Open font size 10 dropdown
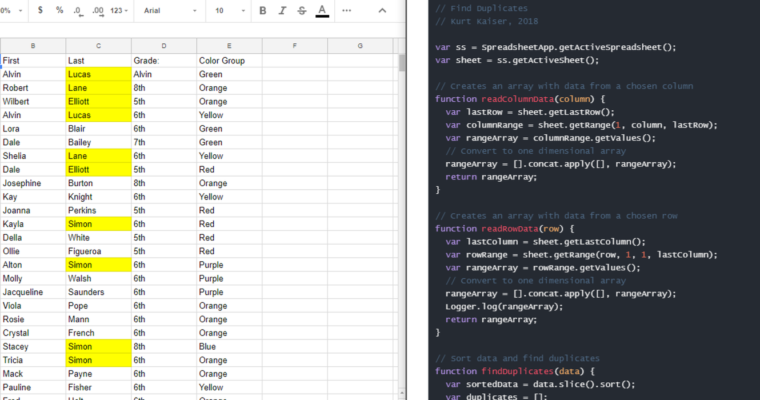Screen dimensions: 760x400 [x=230, y=10]
